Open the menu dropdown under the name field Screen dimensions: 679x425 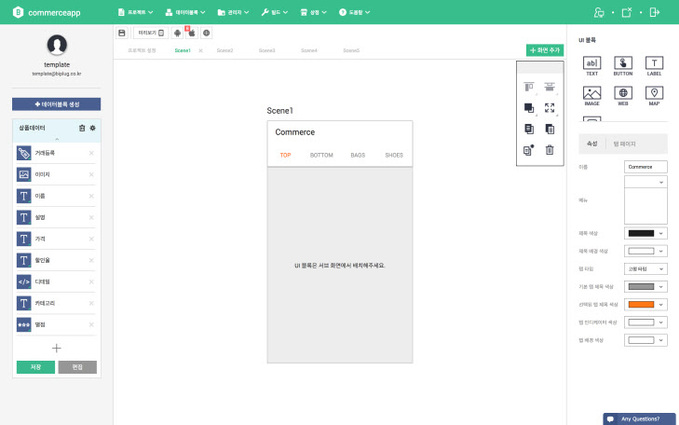click(x=646, y=182)
